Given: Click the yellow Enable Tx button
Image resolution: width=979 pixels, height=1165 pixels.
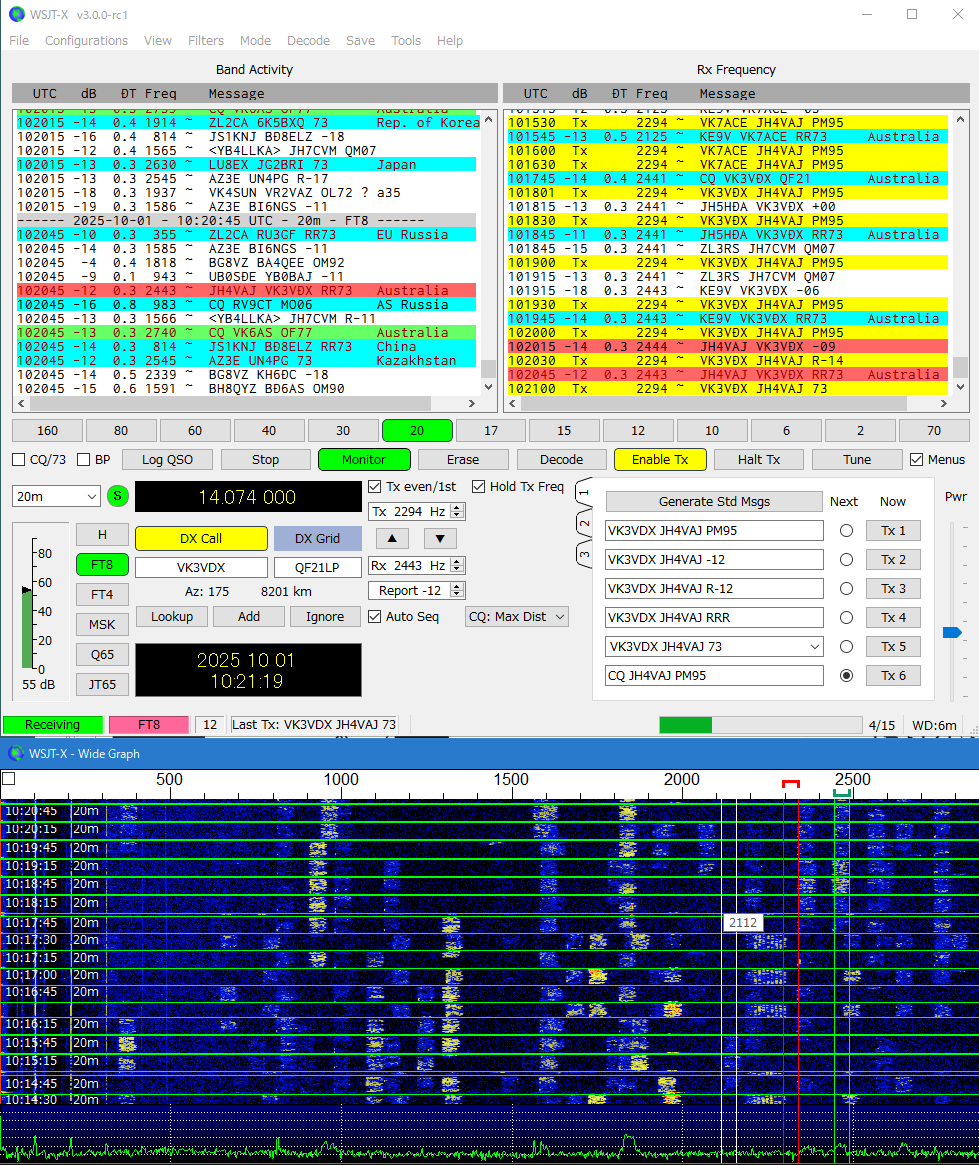Looking at the screenshot, I should click(660, 460).
